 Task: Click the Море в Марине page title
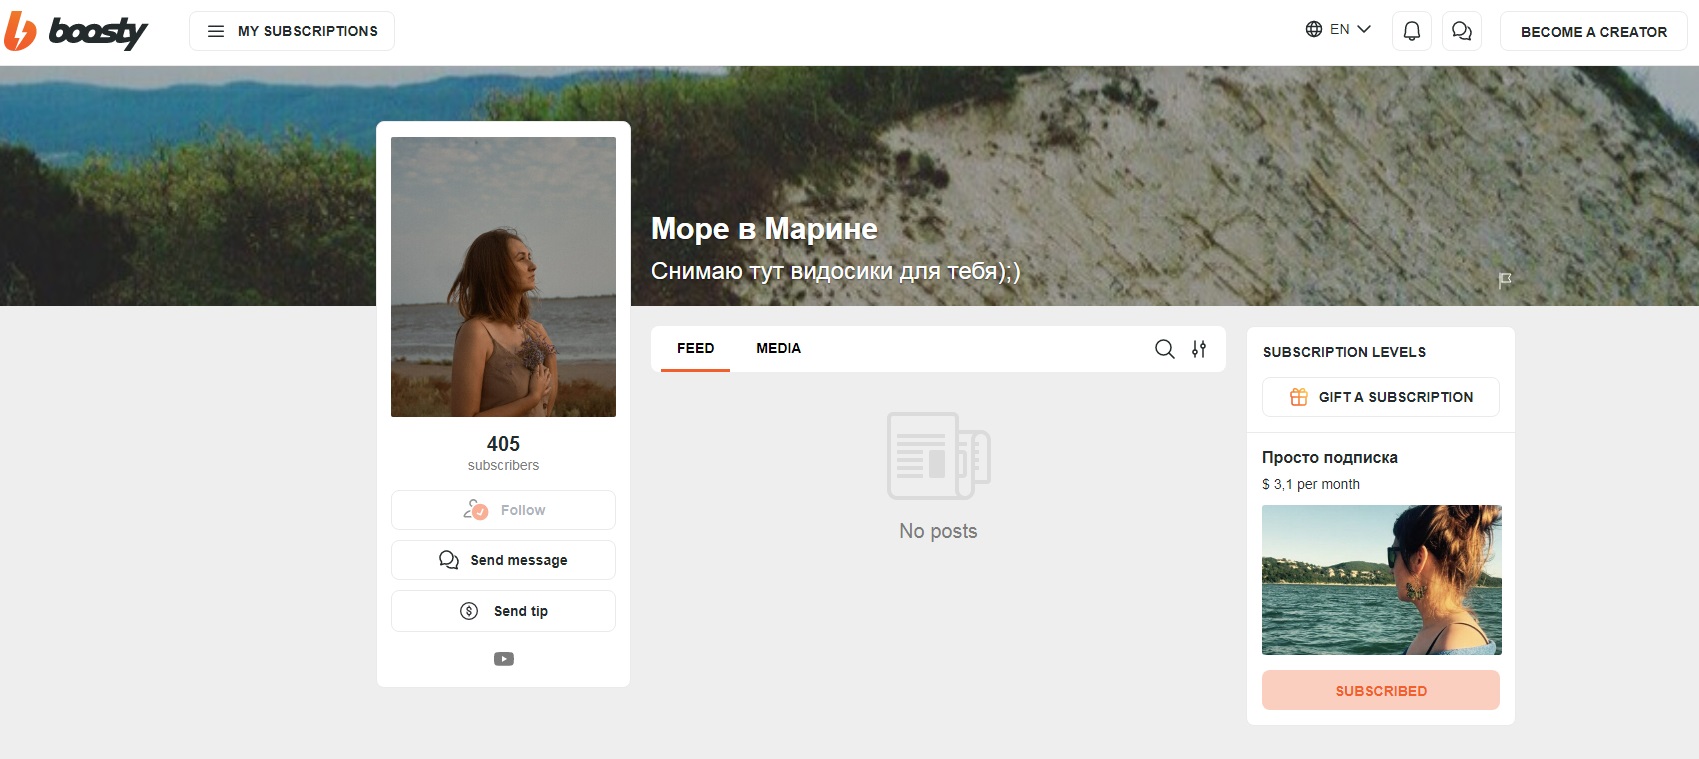[x=764, y=229]
